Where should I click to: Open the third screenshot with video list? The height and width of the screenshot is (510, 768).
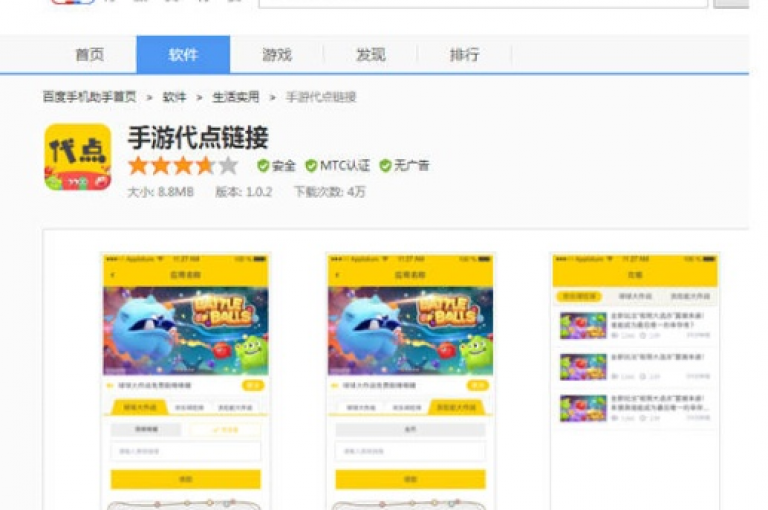point(635,381)
